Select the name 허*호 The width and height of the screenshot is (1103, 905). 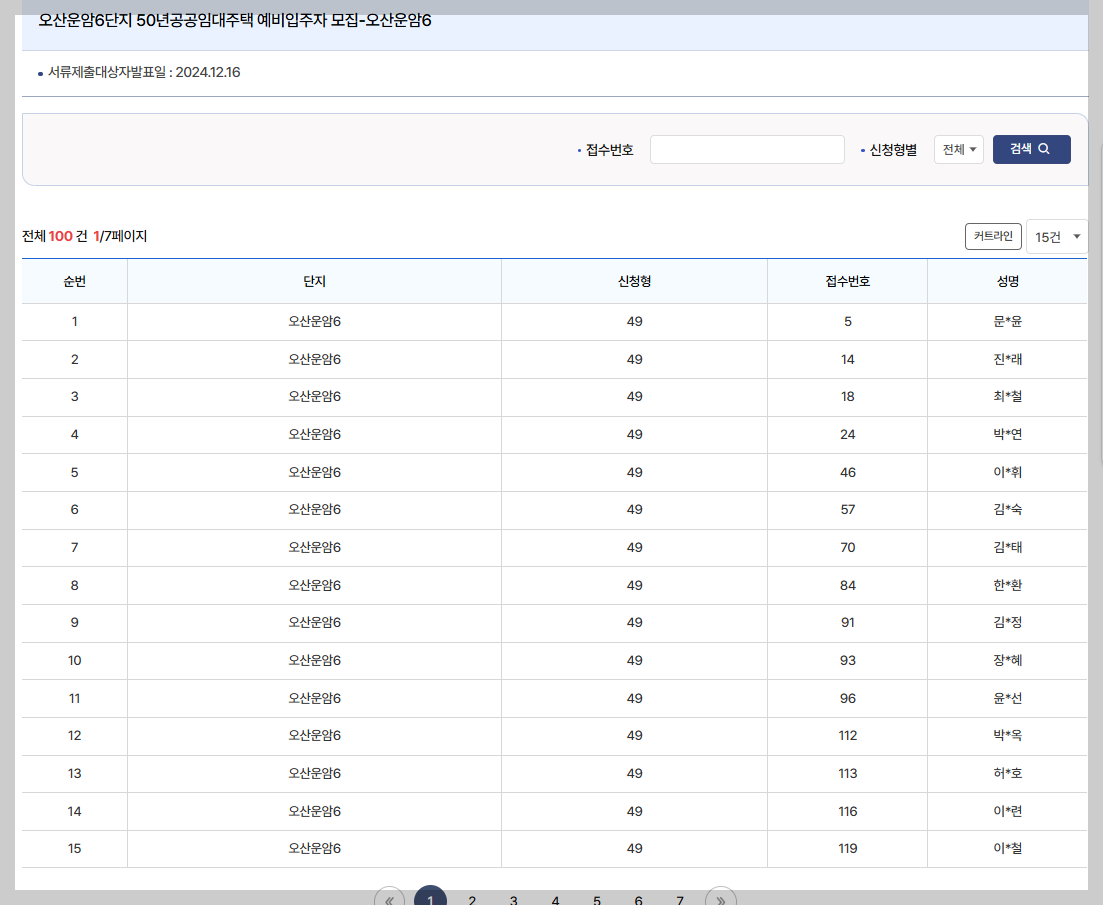[1007, 774]
